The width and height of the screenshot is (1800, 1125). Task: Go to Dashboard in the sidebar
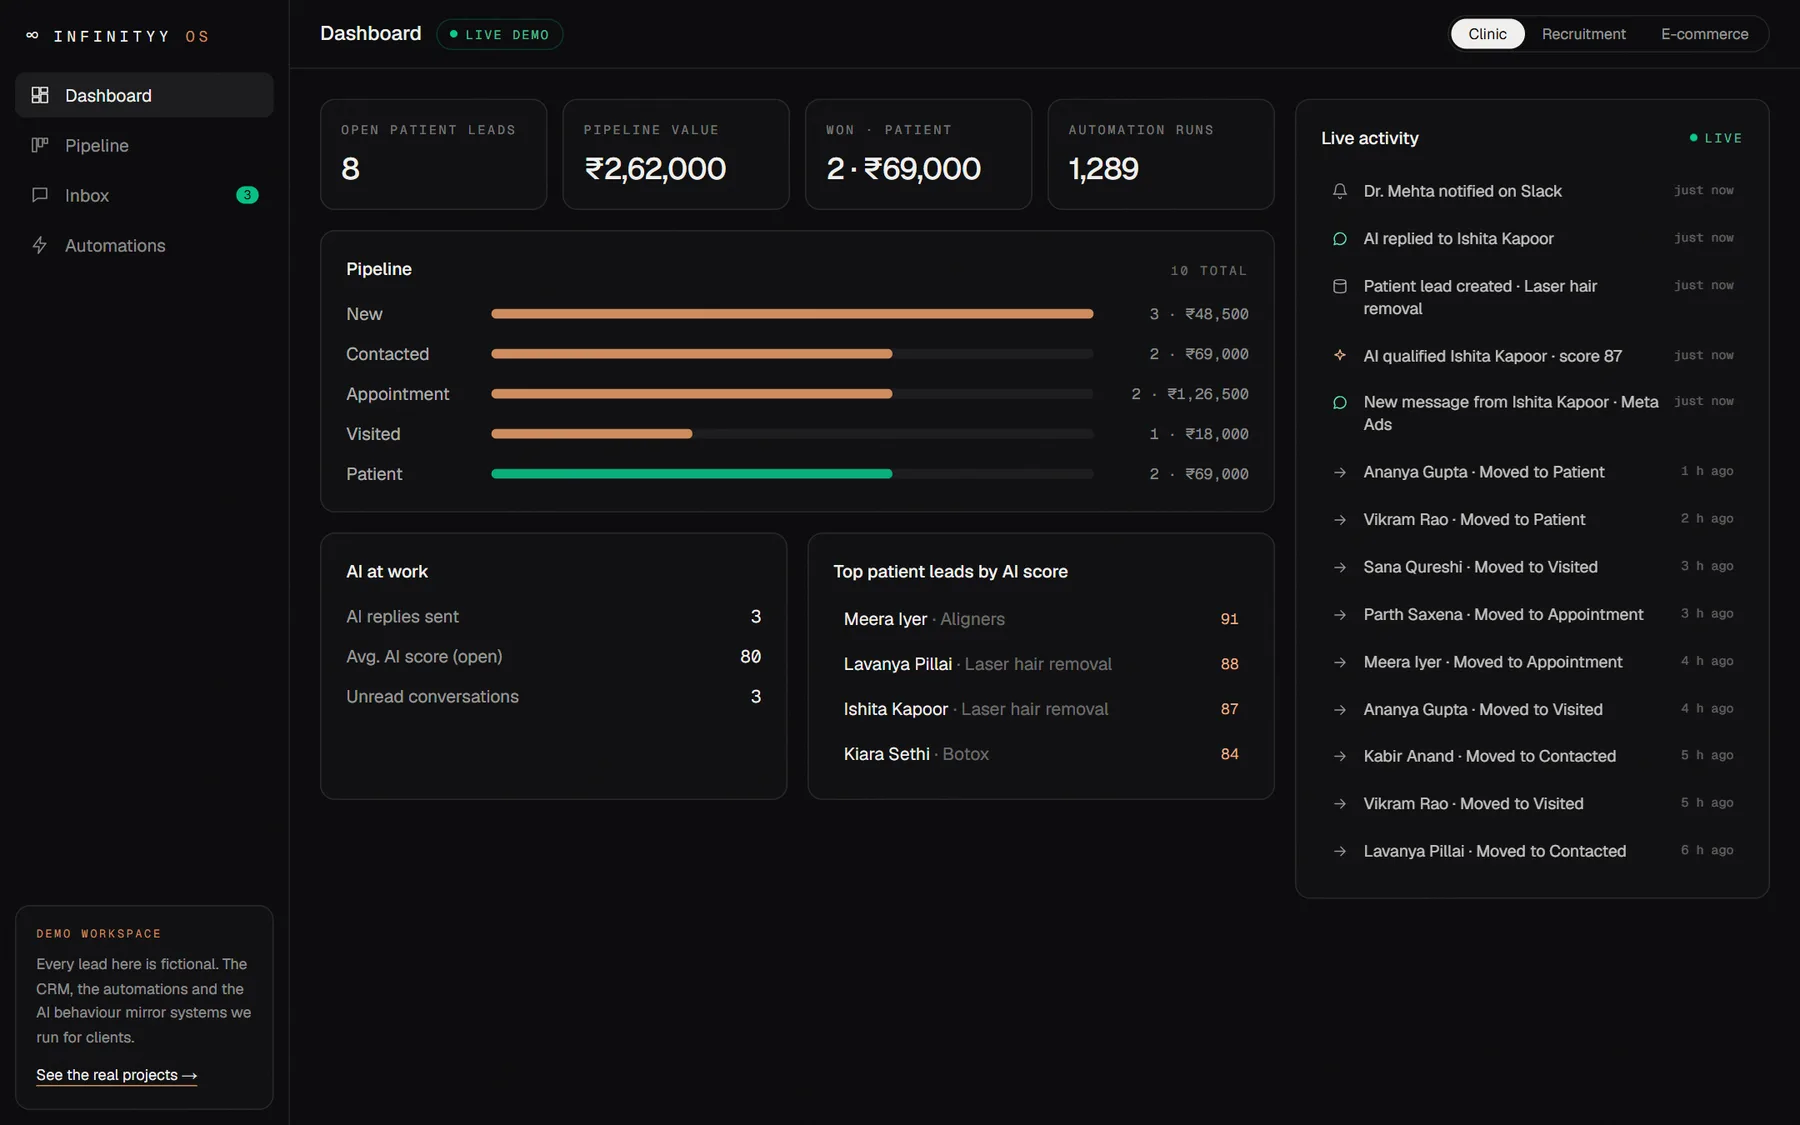point(144,95)
